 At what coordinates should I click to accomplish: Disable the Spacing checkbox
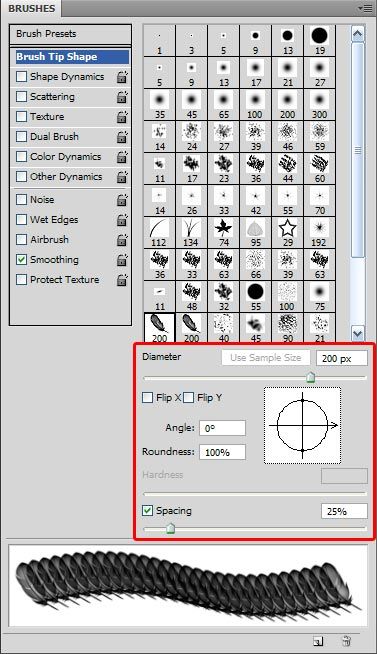point(148,511)
